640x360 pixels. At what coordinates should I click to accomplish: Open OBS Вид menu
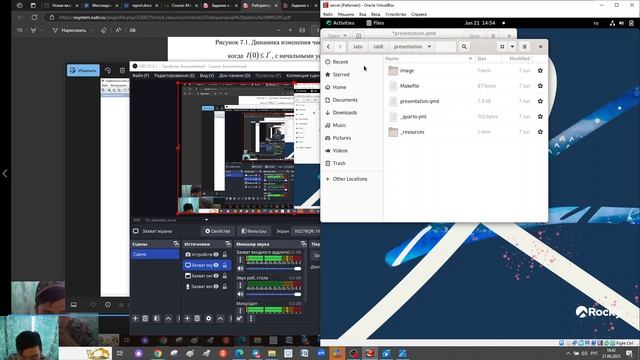pyautogui.click(x=207, y=76)
